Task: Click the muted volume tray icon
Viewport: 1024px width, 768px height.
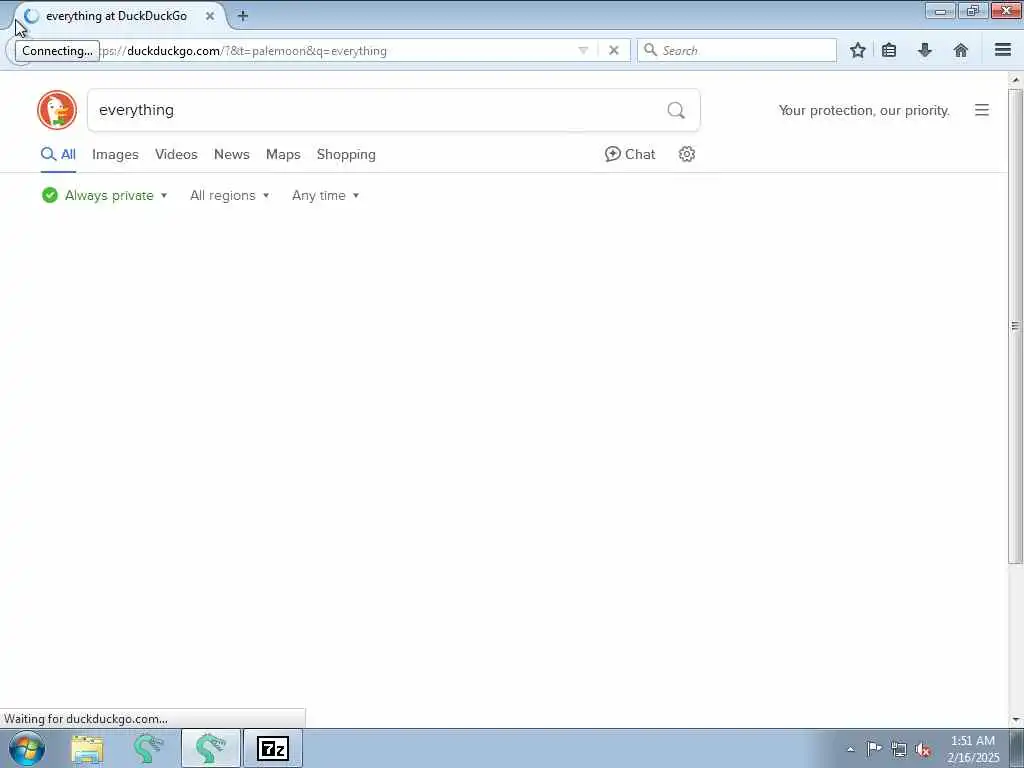Action: [x=923, y=749]
